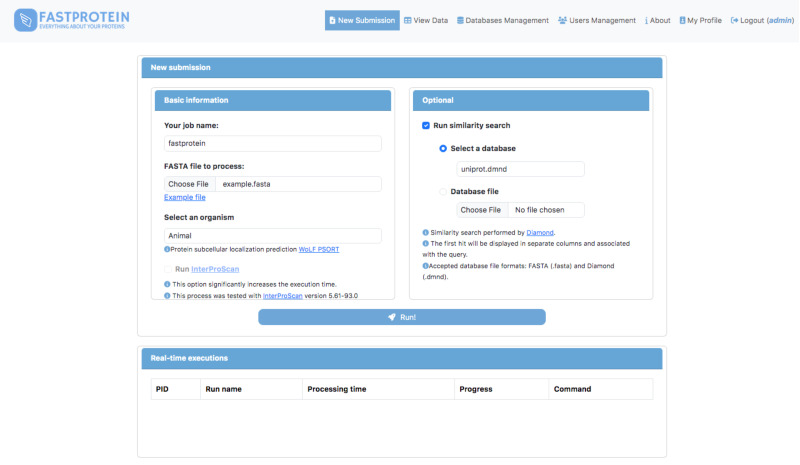Go to View Data page
800x465 pixels.
426,20
